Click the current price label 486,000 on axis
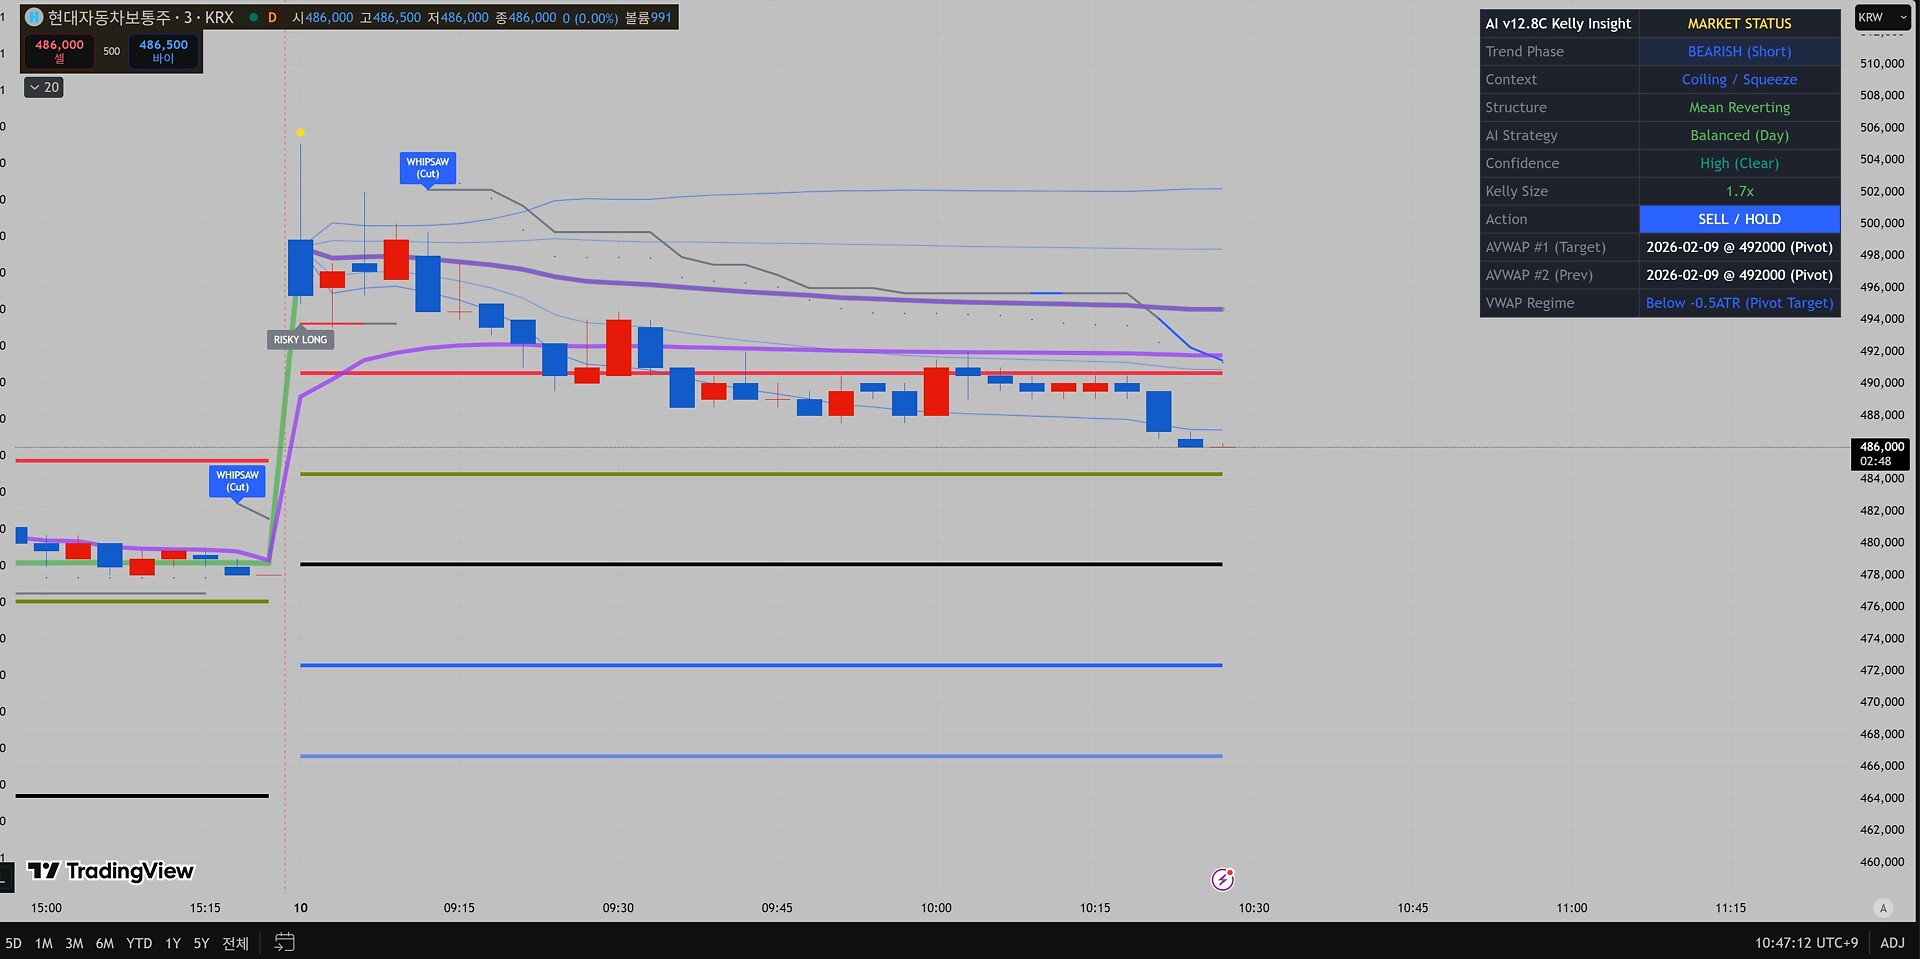Image resolution: width=1920 pixels, height=959 pixels. 1881,454
